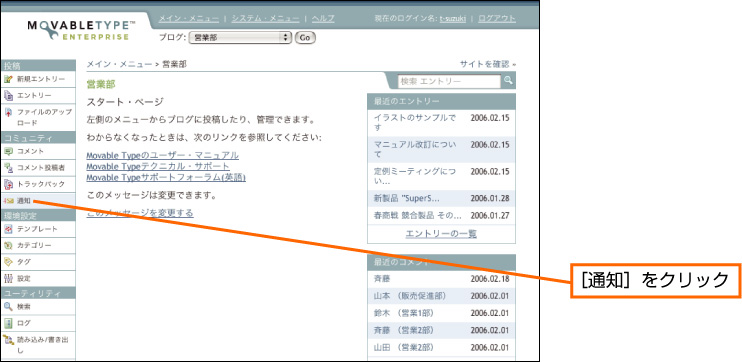Click into the 検索 エントリー search field
This screenshot has width=742, height=362.
click(449, 81)
